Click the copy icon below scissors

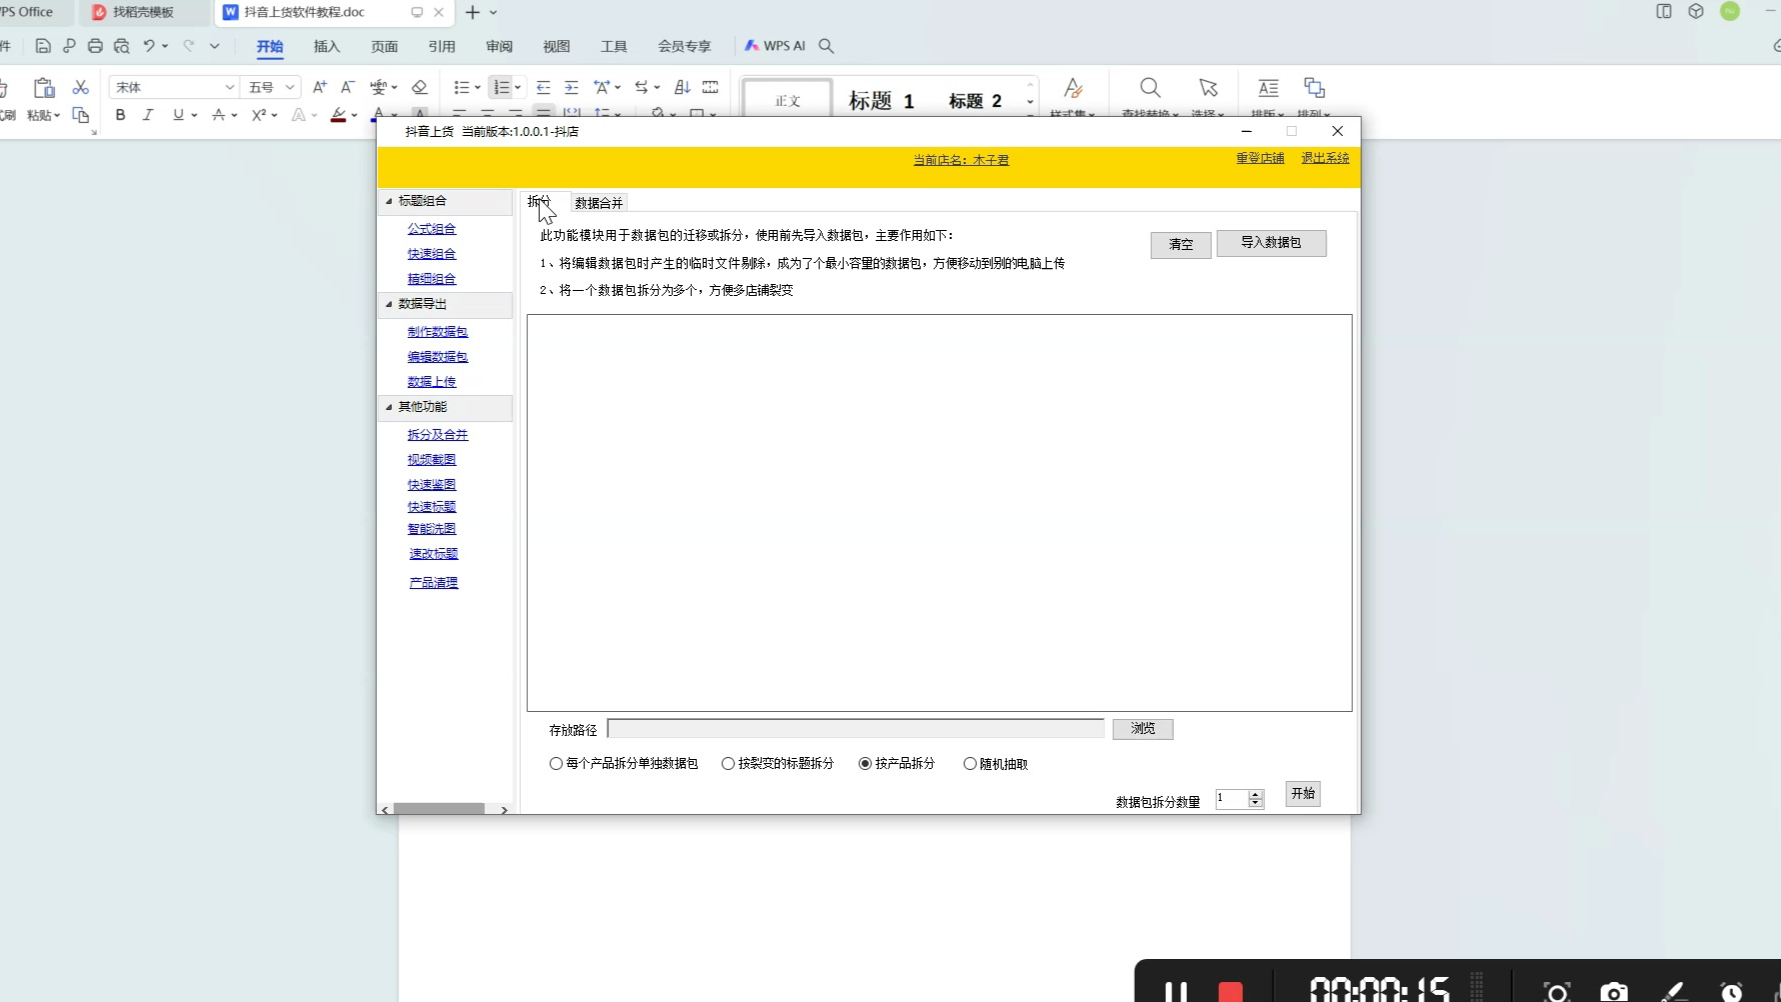(x=81, y=115)
